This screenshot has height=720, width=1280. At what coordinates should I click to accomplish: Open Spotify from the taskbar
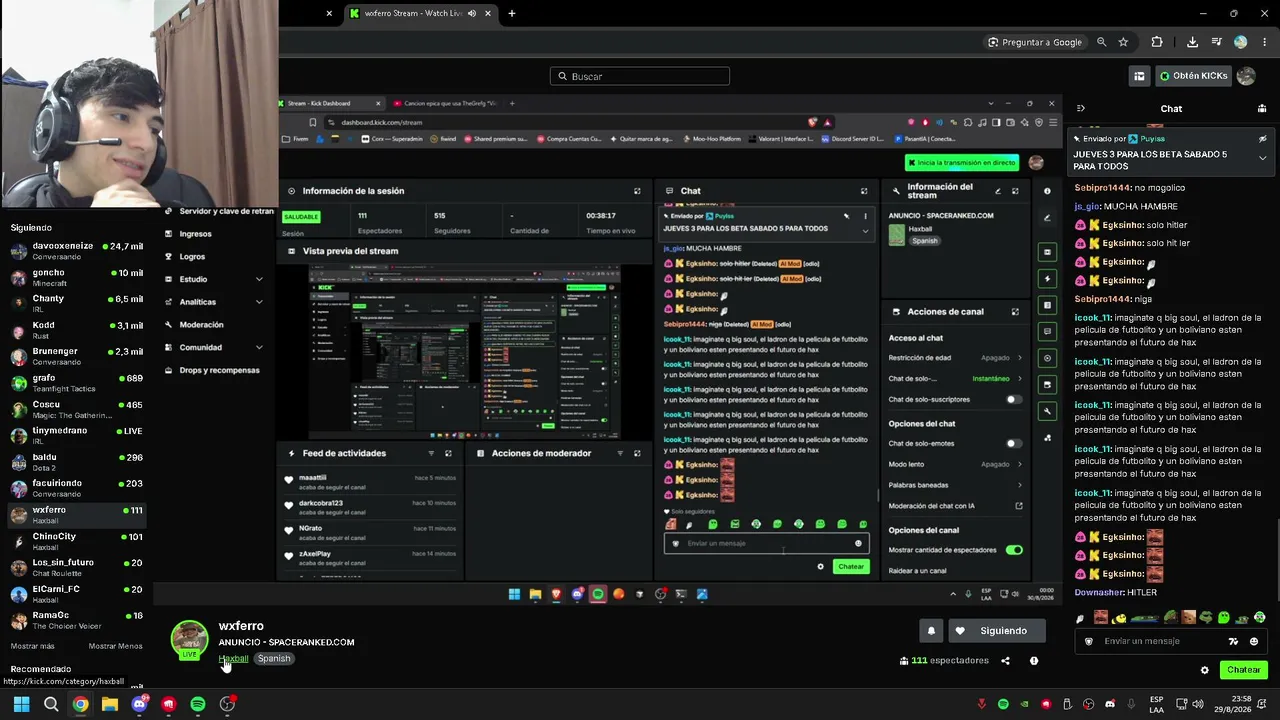pyautogui.click(x=198, y=704)
